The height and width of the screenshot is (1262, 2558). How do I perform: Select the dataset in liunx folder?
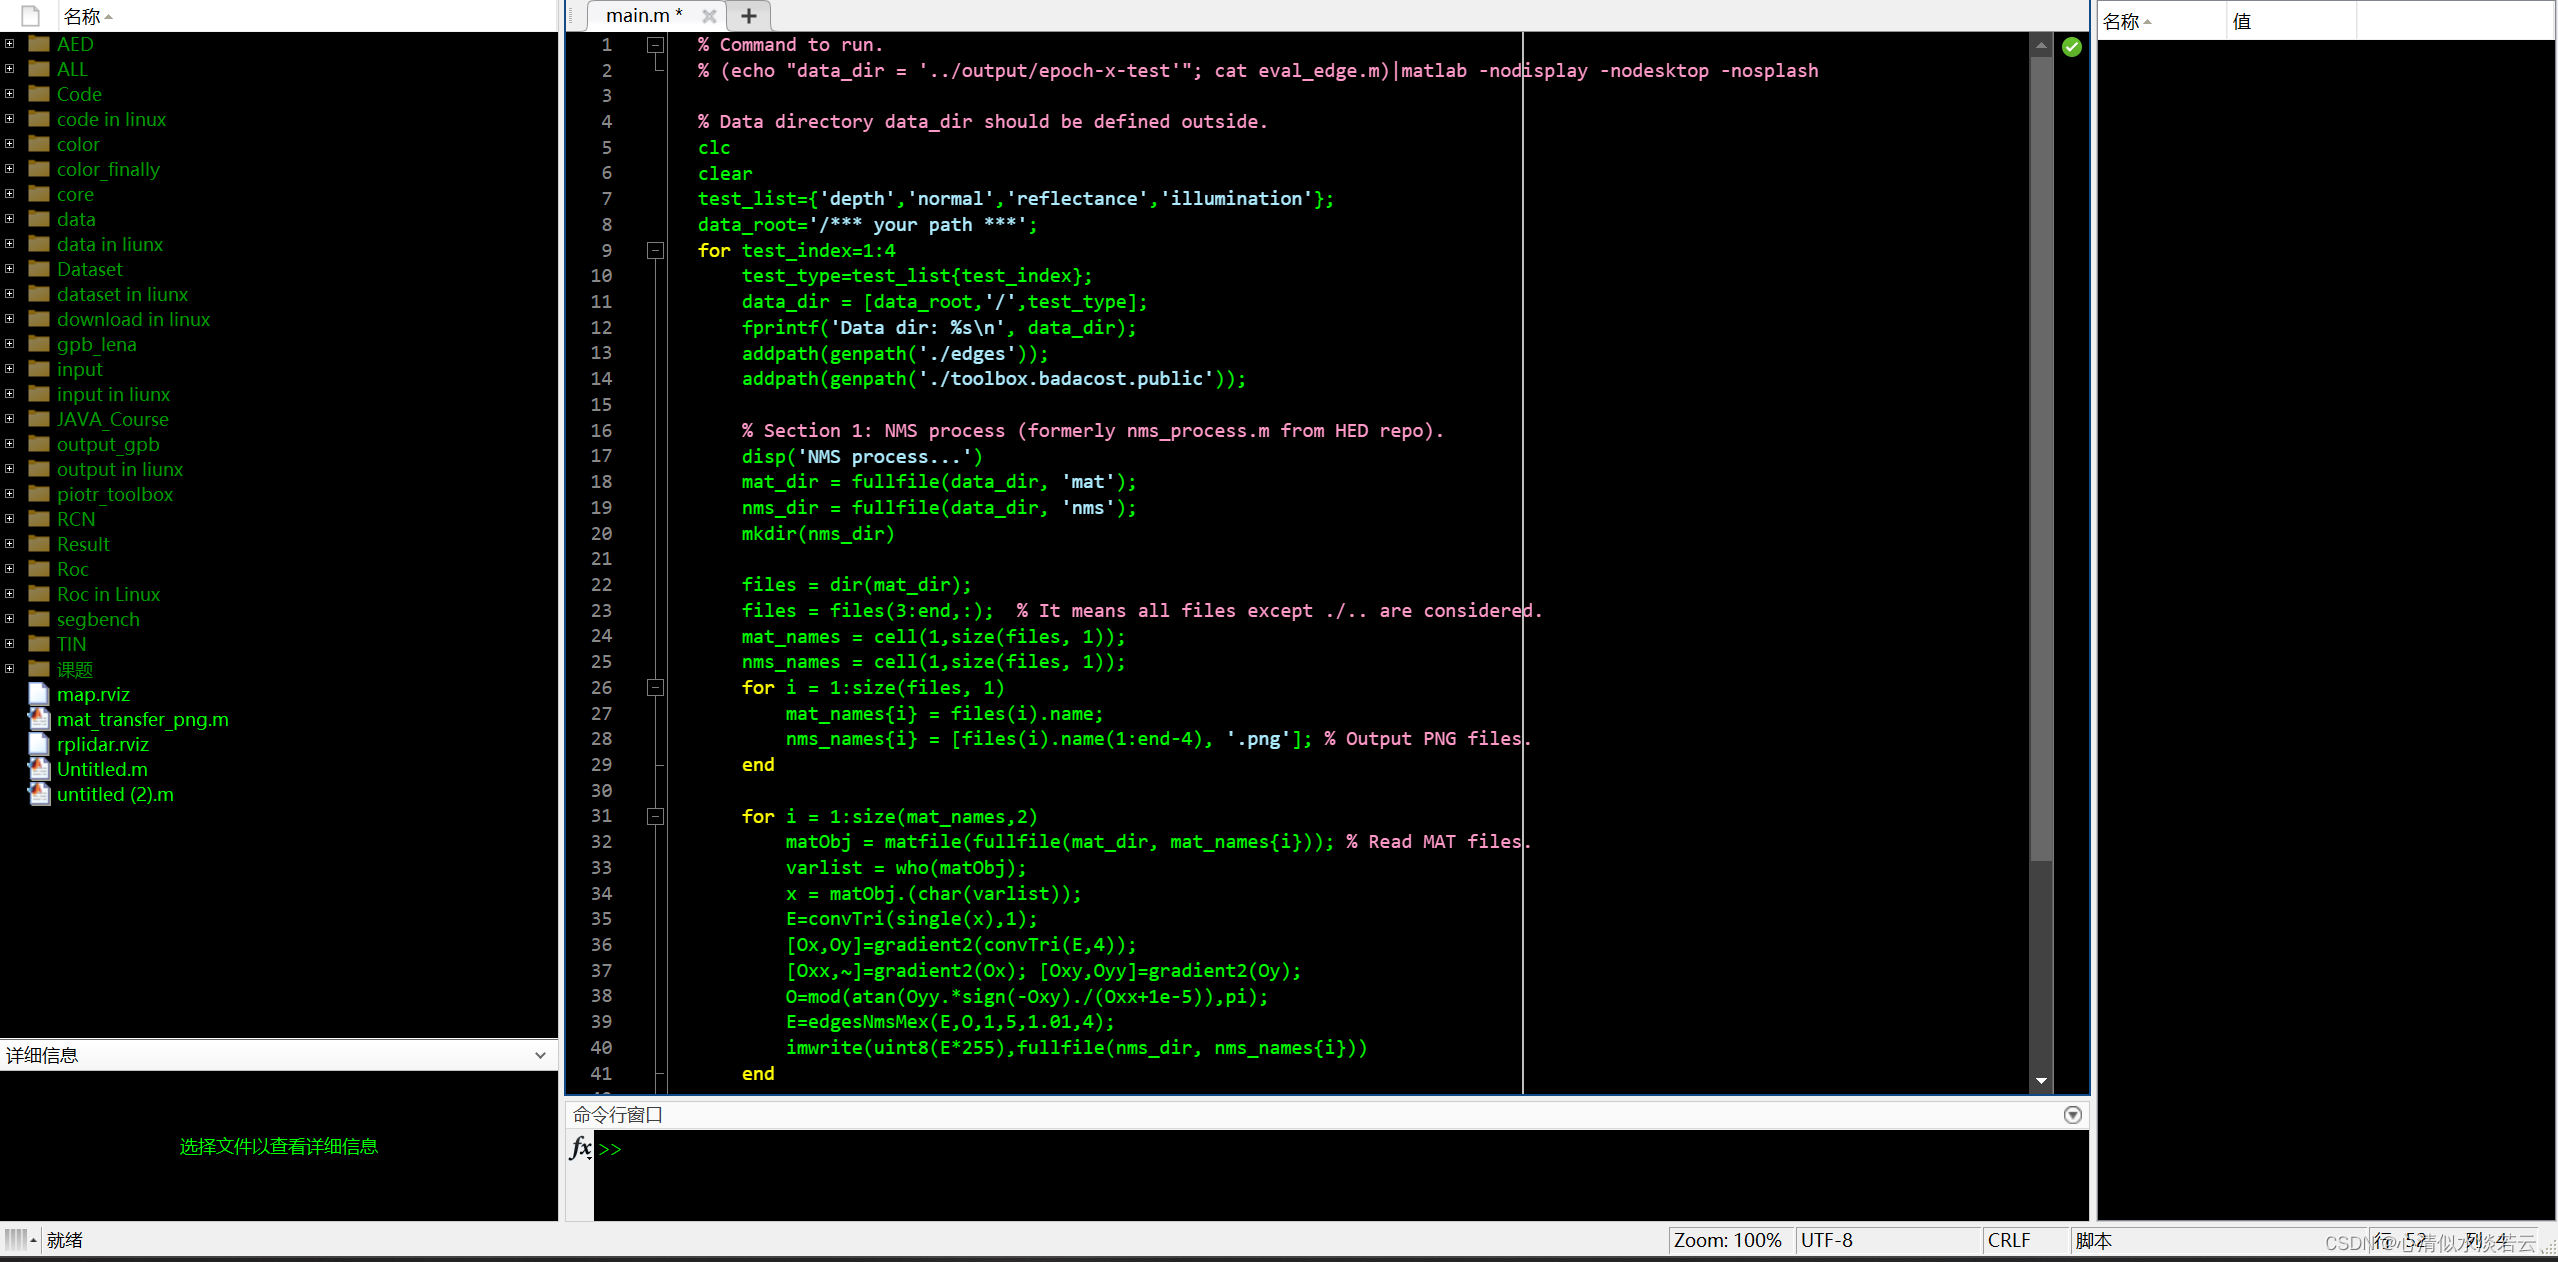pos(122,294)
